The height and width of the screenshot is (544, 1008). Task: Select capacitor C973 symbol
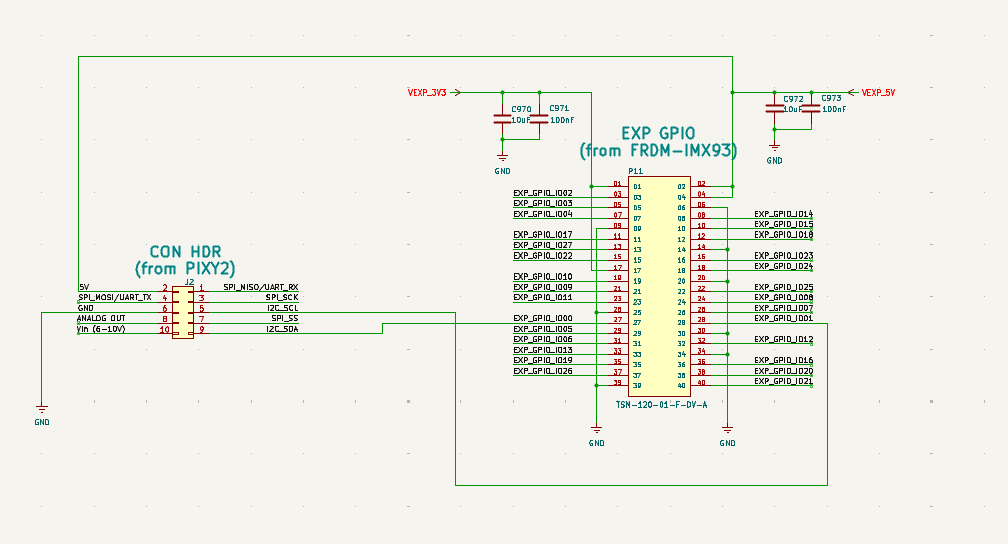[x=810, y=108]
